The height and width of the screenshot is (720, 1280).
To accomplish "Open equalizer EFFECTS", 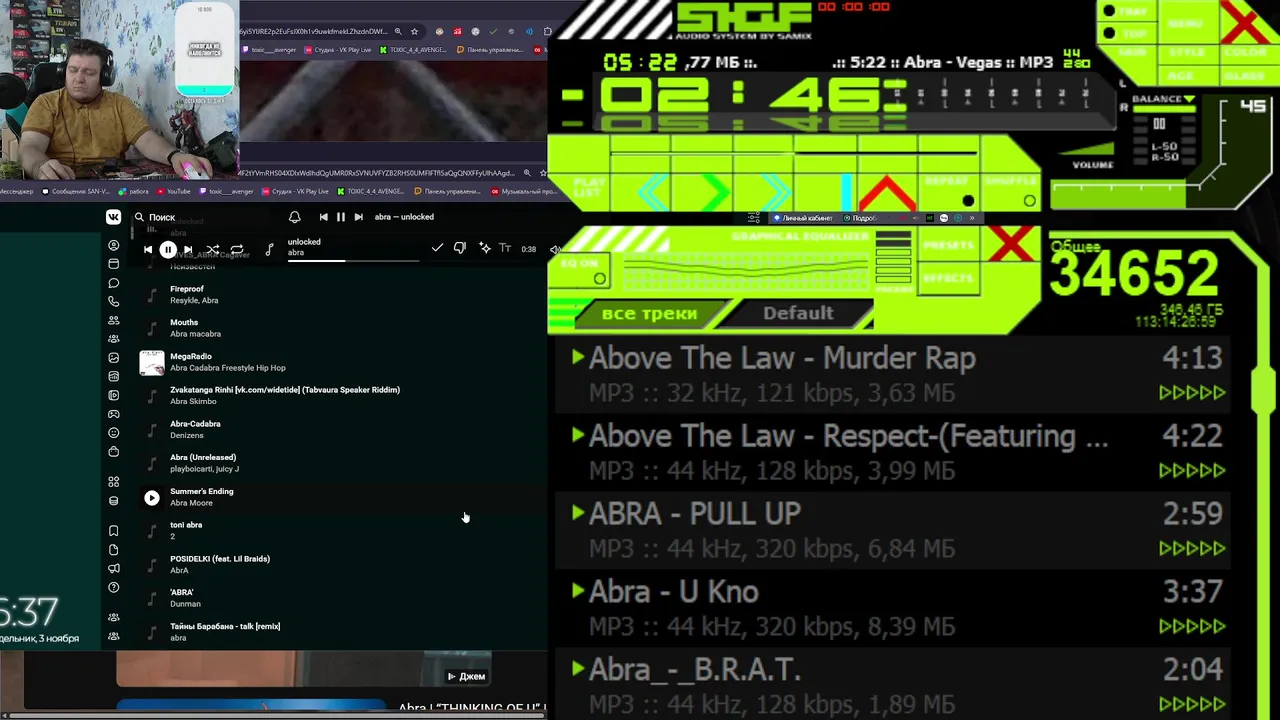I will click(948, 278).
